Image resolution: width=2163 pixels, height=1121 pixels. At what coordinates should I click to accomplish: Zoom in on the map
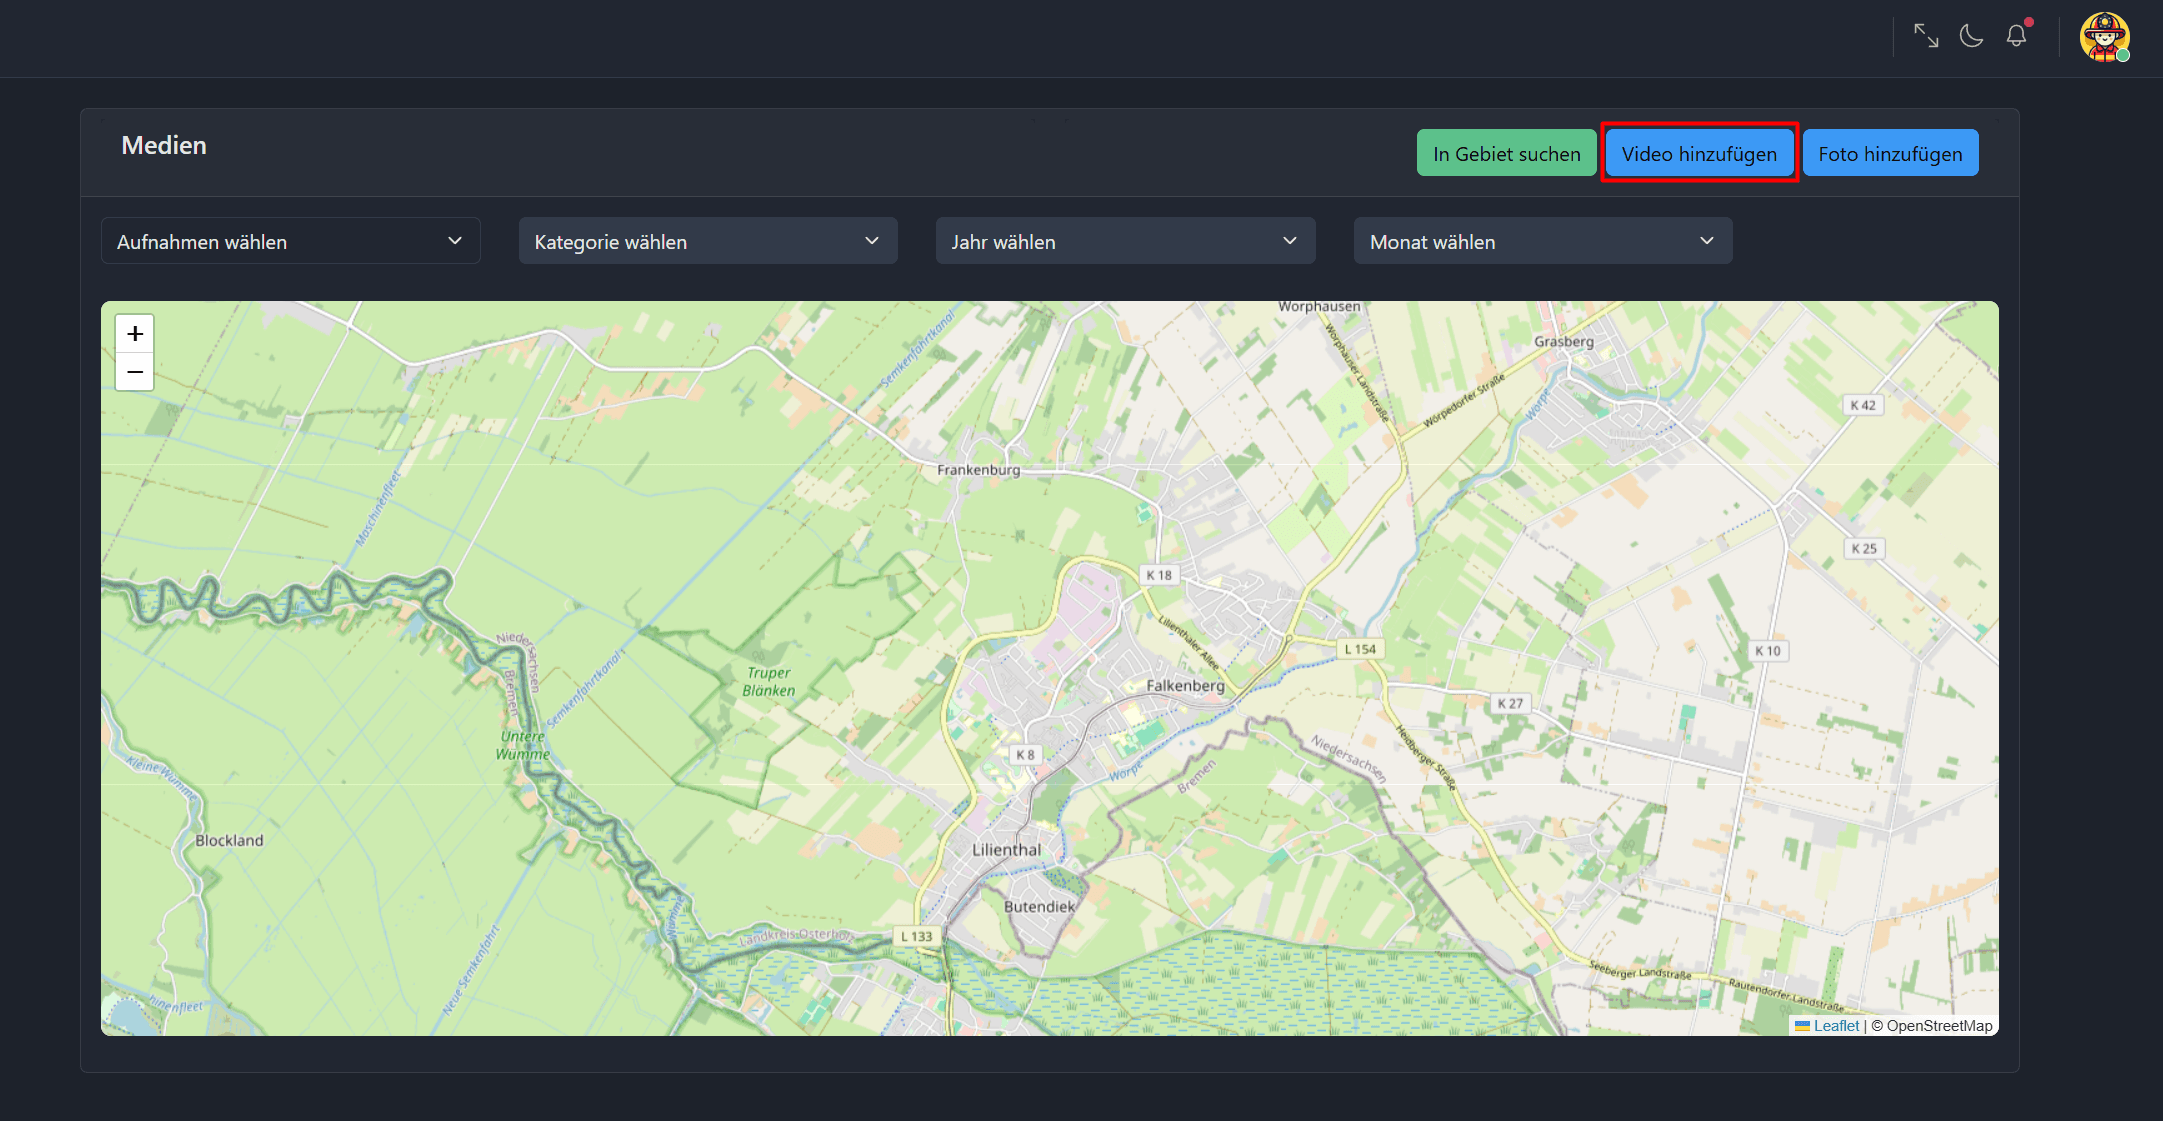tap(135, 333)
